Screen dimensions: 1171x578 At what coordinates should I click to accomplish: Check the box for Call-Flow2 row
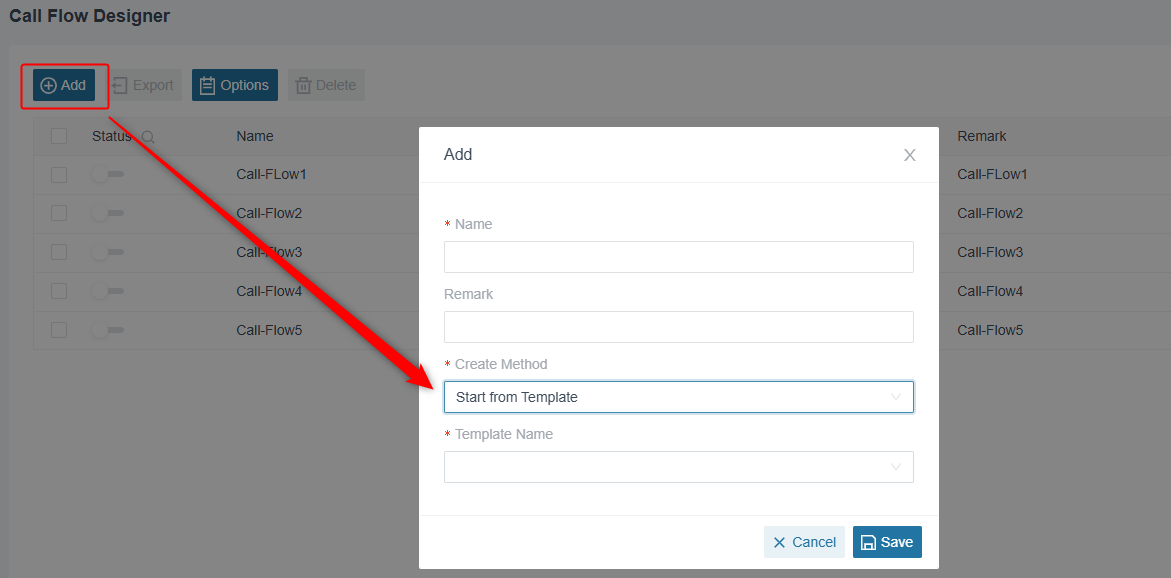tap(59, 214)
